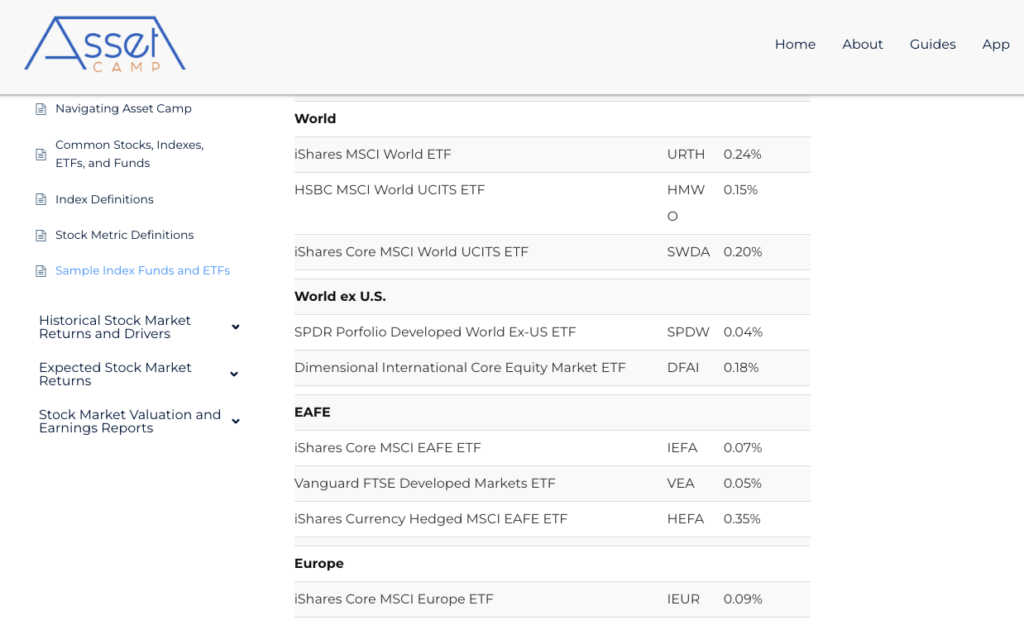Select HSBC MSCI World UCITS ETF name
The image size is (1024, 625).
(x=390, y=190)
